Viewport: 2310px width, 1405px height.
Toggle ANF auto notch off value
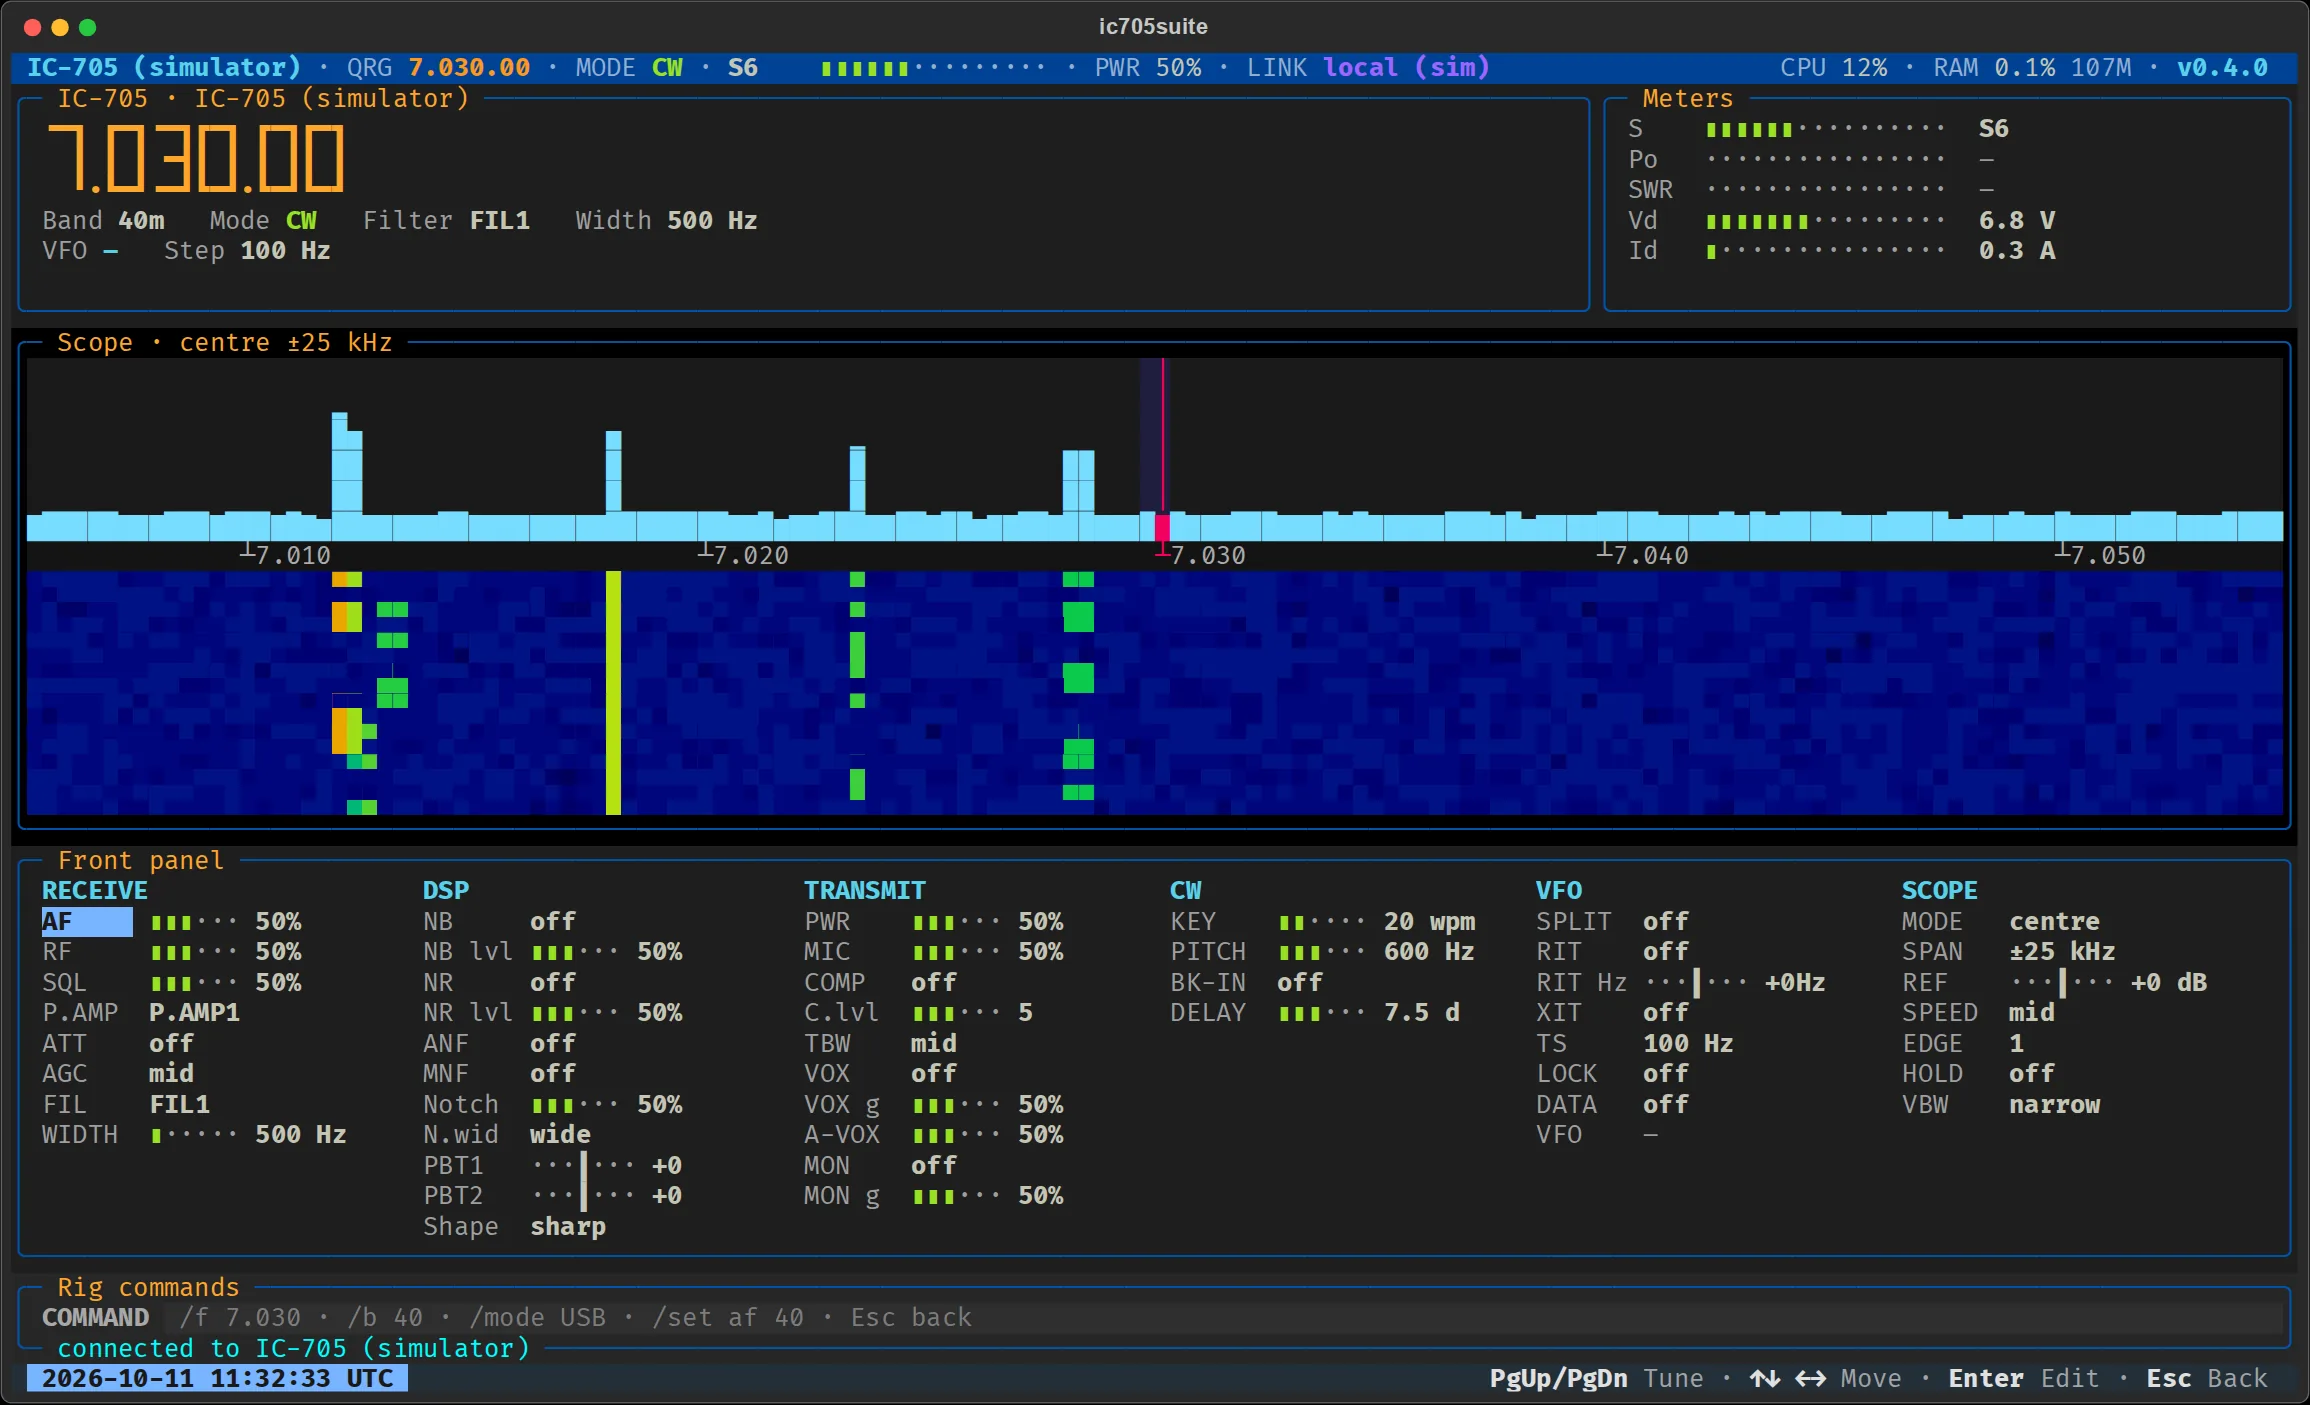(x=552, y=1043)
